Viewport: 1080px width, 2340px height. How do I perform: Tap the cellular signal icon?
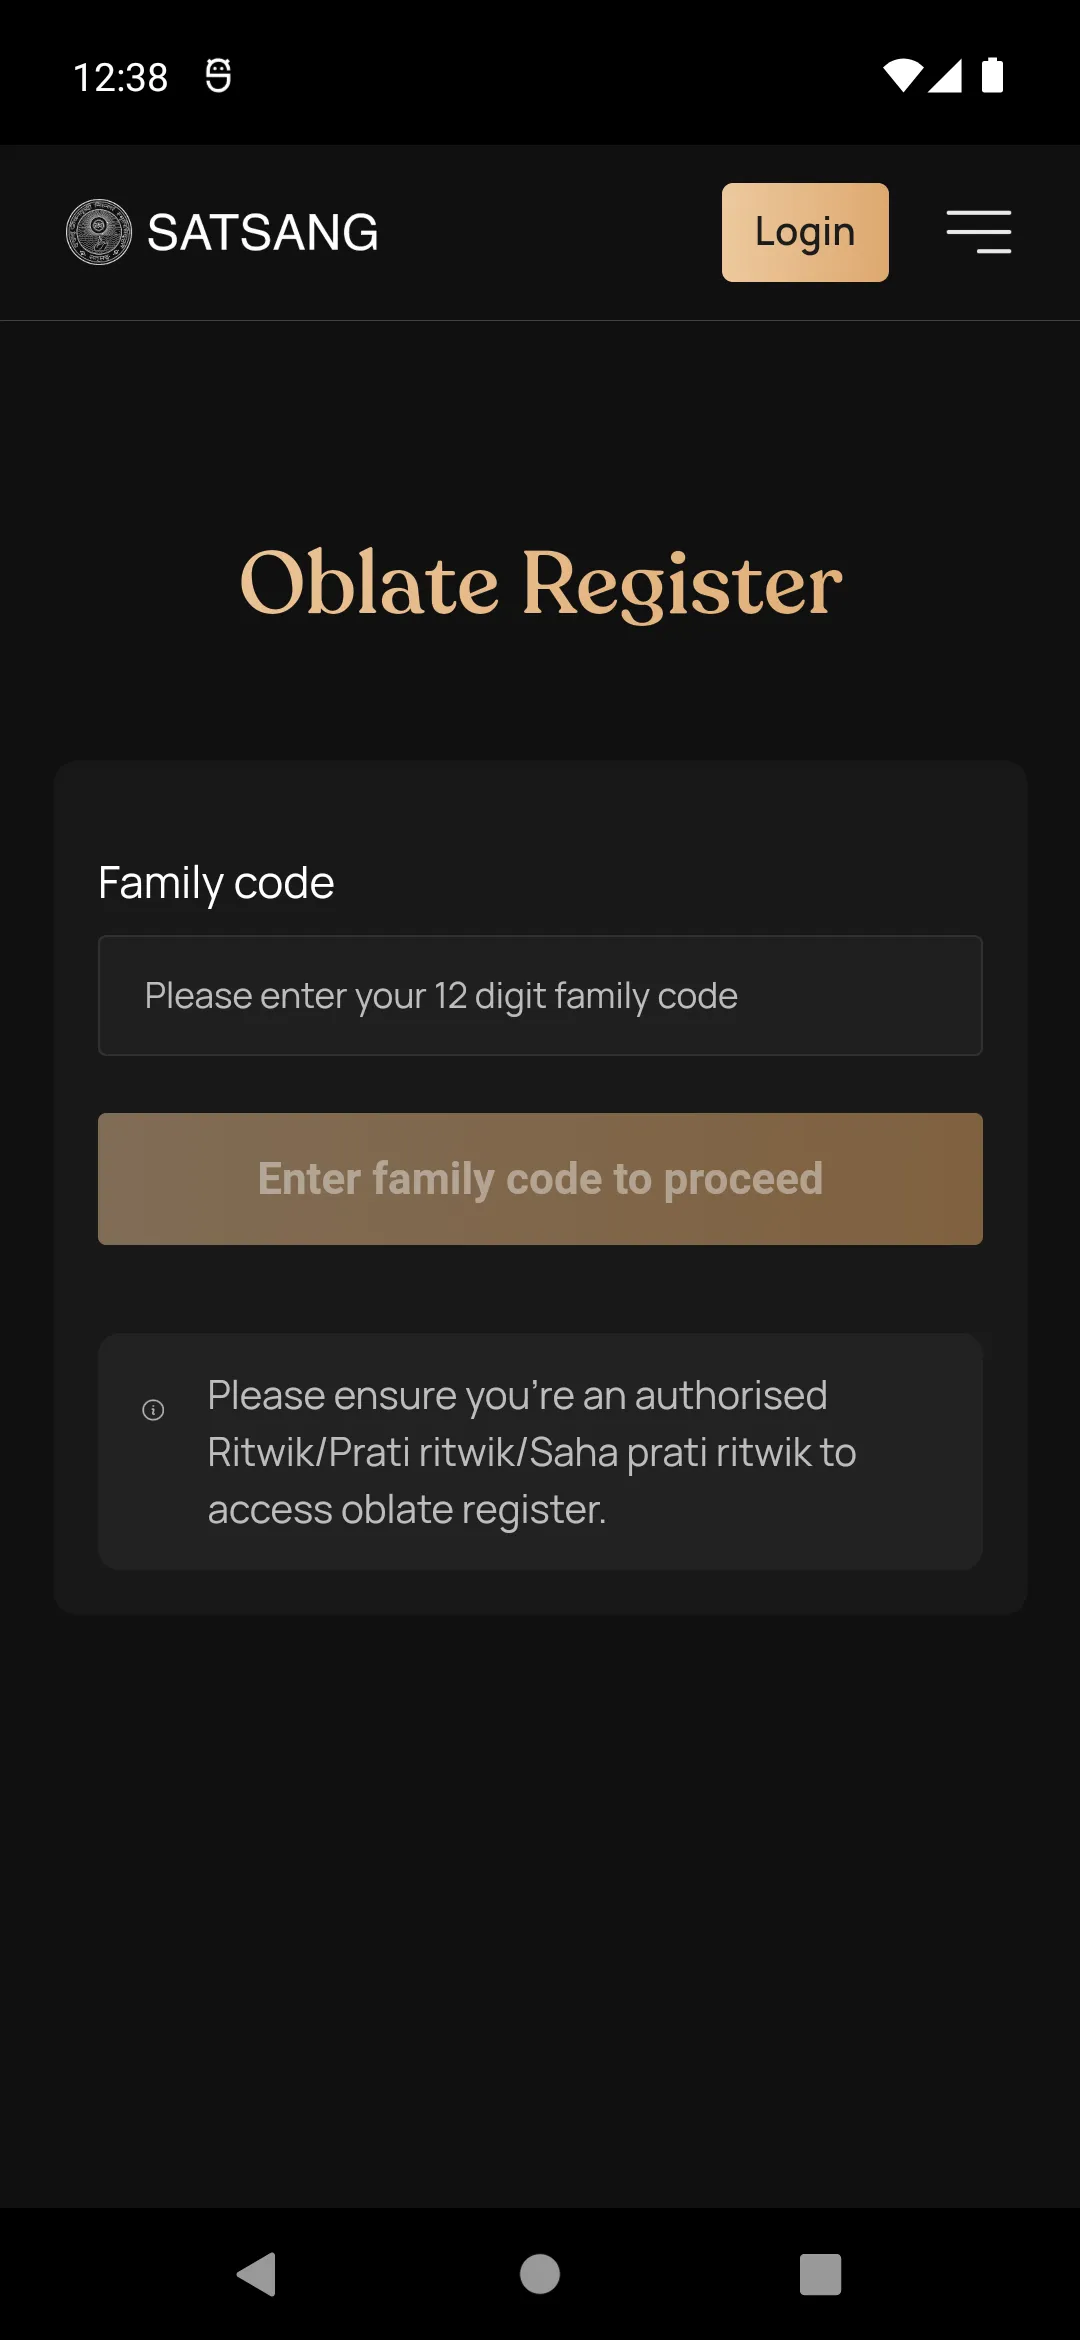pos(947,75)
